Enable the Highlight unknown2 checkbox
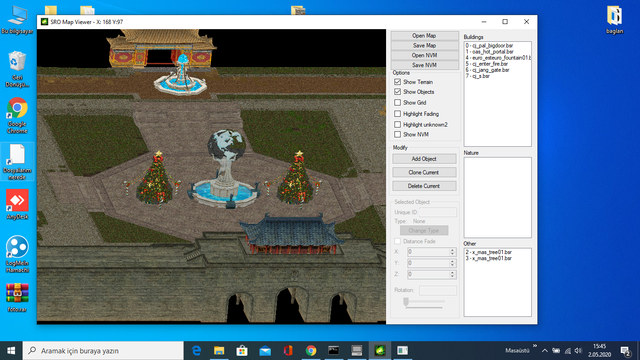 398,124
